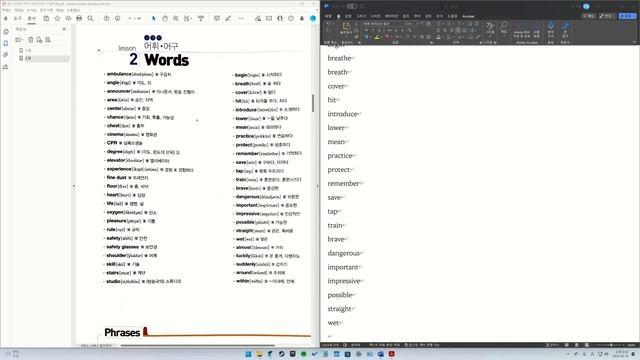Click the 편집 editing mode button in Word
This screenshot has height=360, width=640.
[607, 16]
